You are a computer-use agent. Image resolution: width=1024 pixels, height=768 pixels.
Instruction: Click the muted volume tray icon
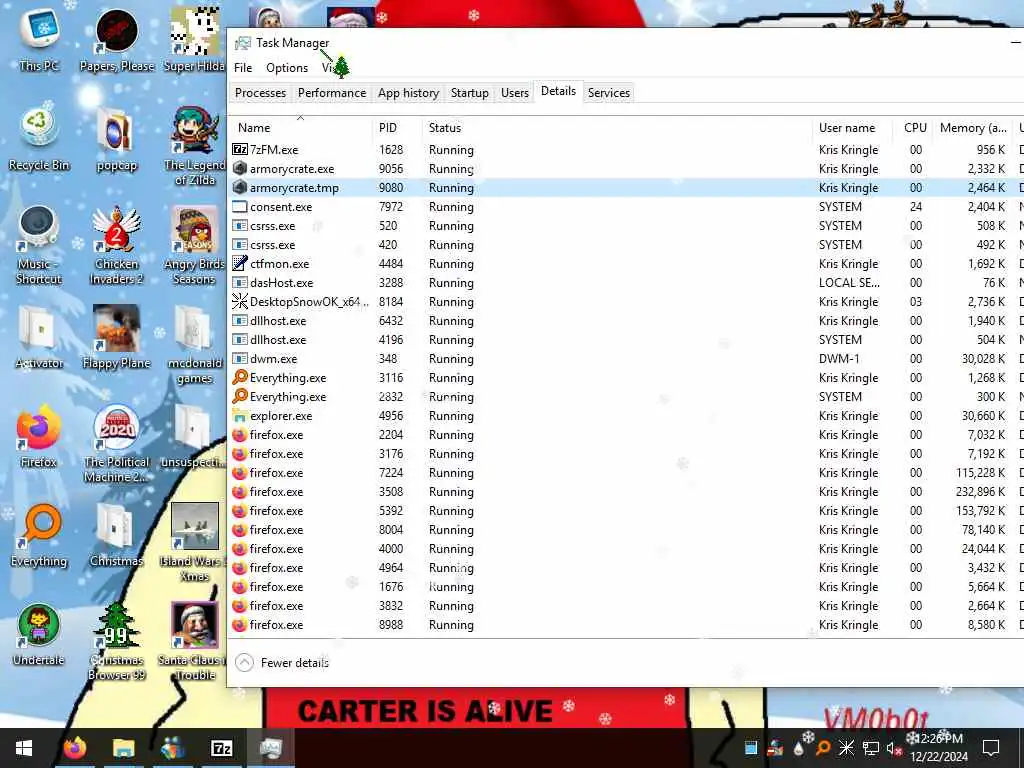click(x=894, y=748)
